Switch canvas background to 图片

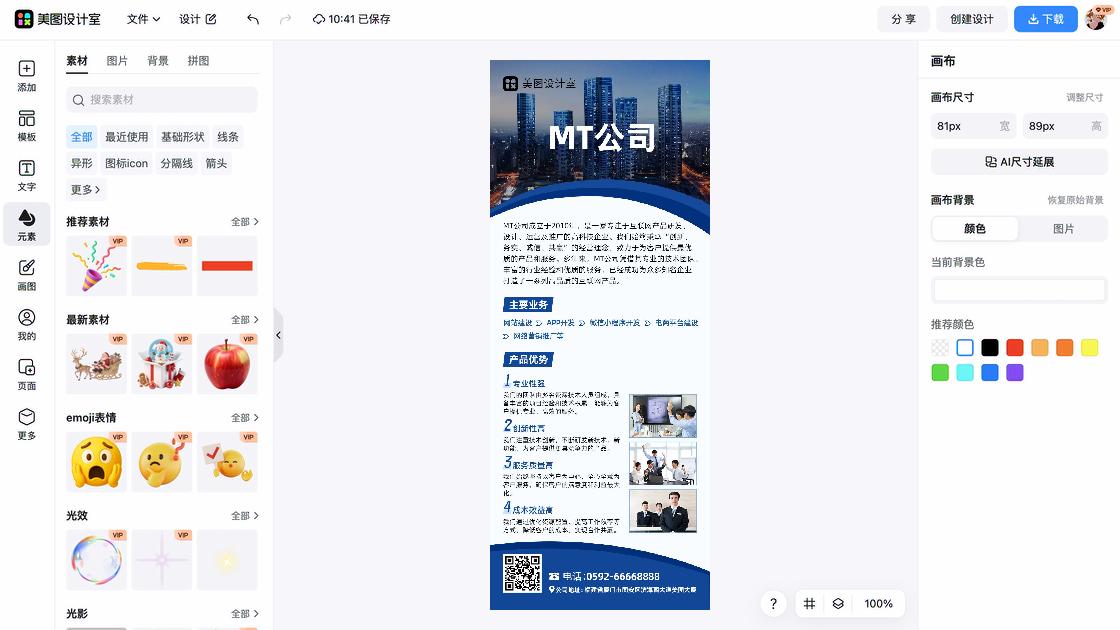pyautogui.click(x=1064, y=228)
